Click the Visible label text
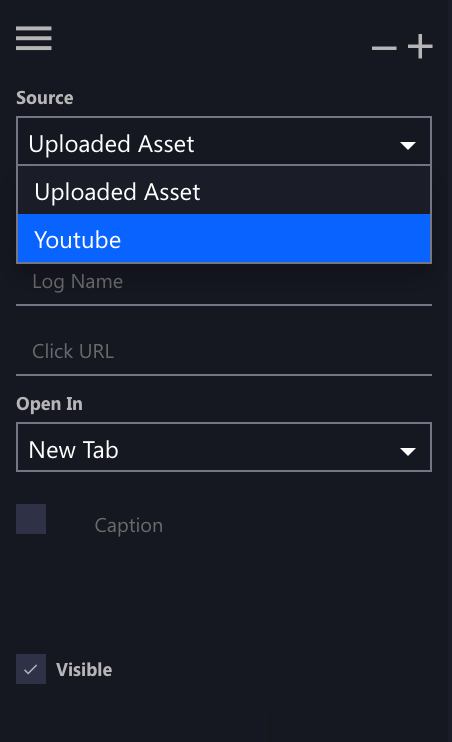The image size is (452, 742). (84, 670)
